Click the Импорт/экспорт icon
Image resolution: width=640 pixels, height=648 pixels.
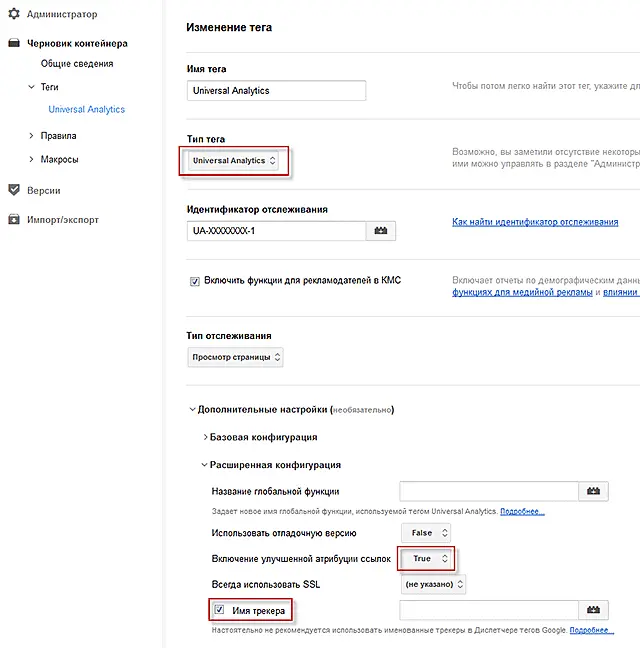click(x=14, y=220)
